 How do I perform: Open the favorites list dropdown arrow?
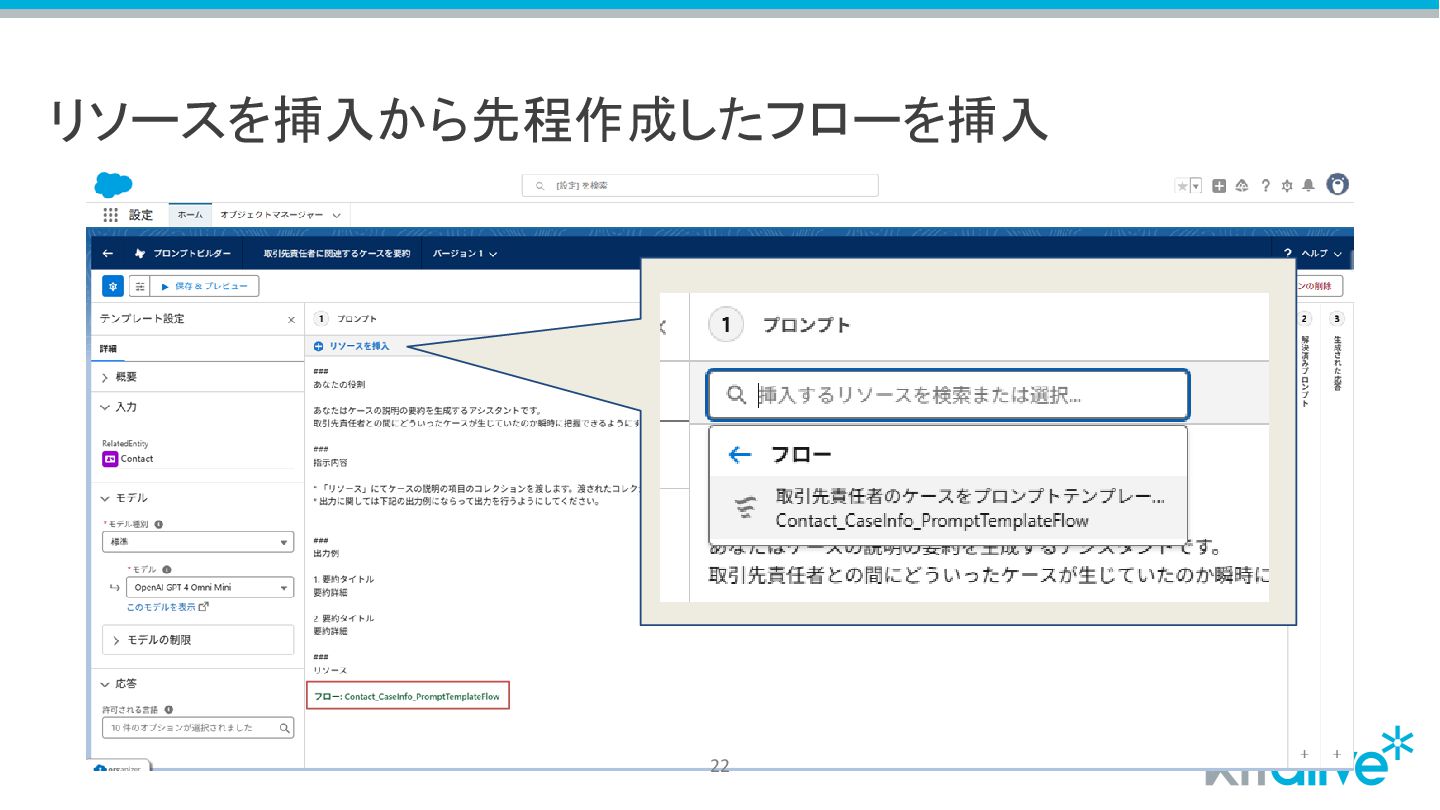[1196, 186]
